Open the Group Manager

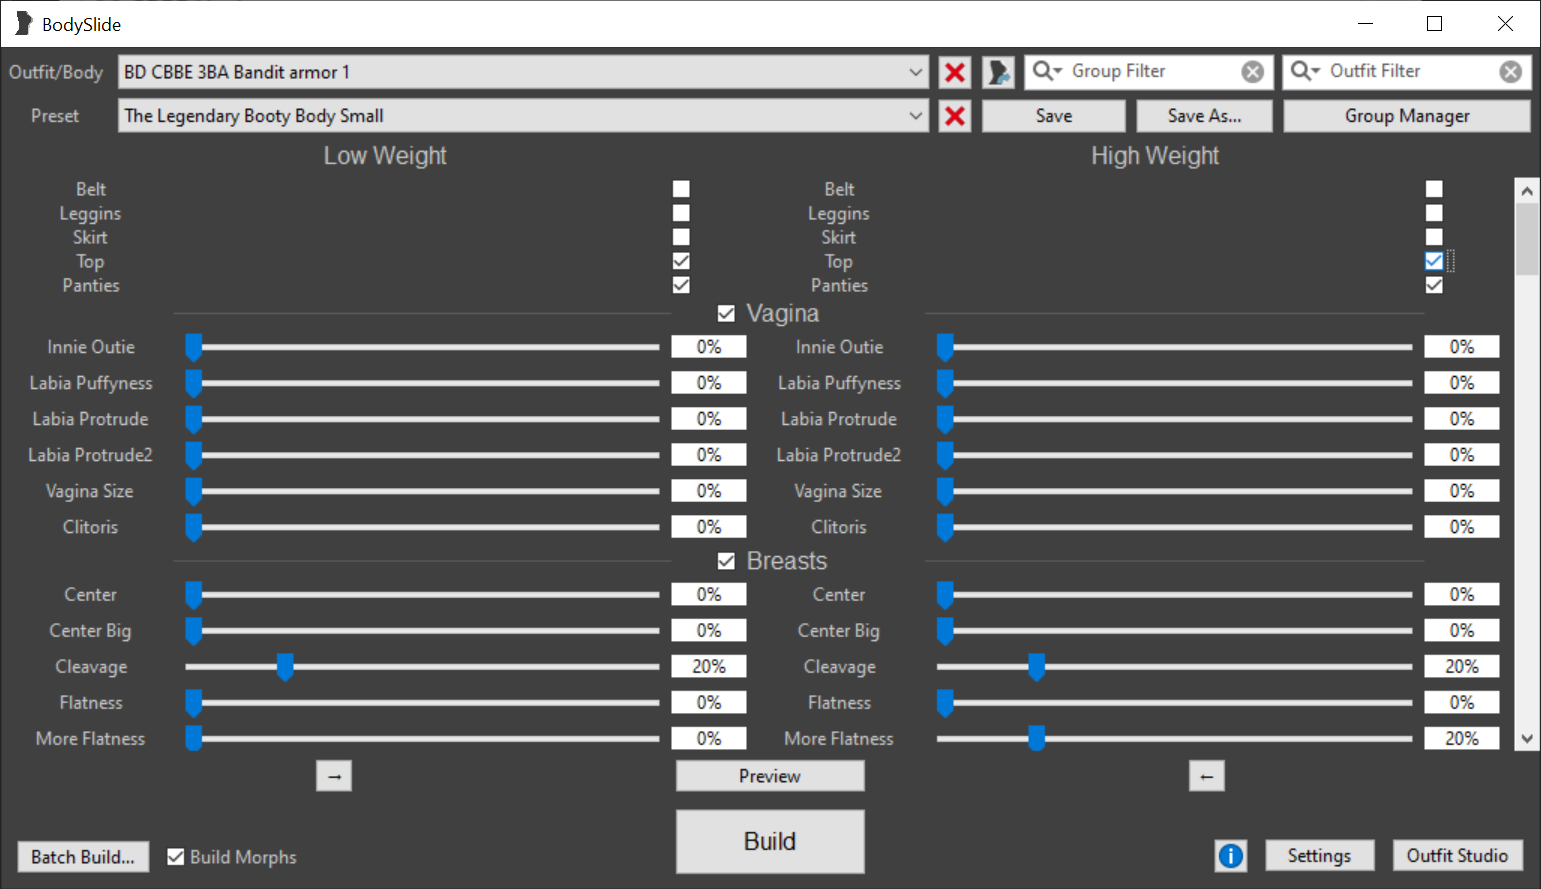1407,116
